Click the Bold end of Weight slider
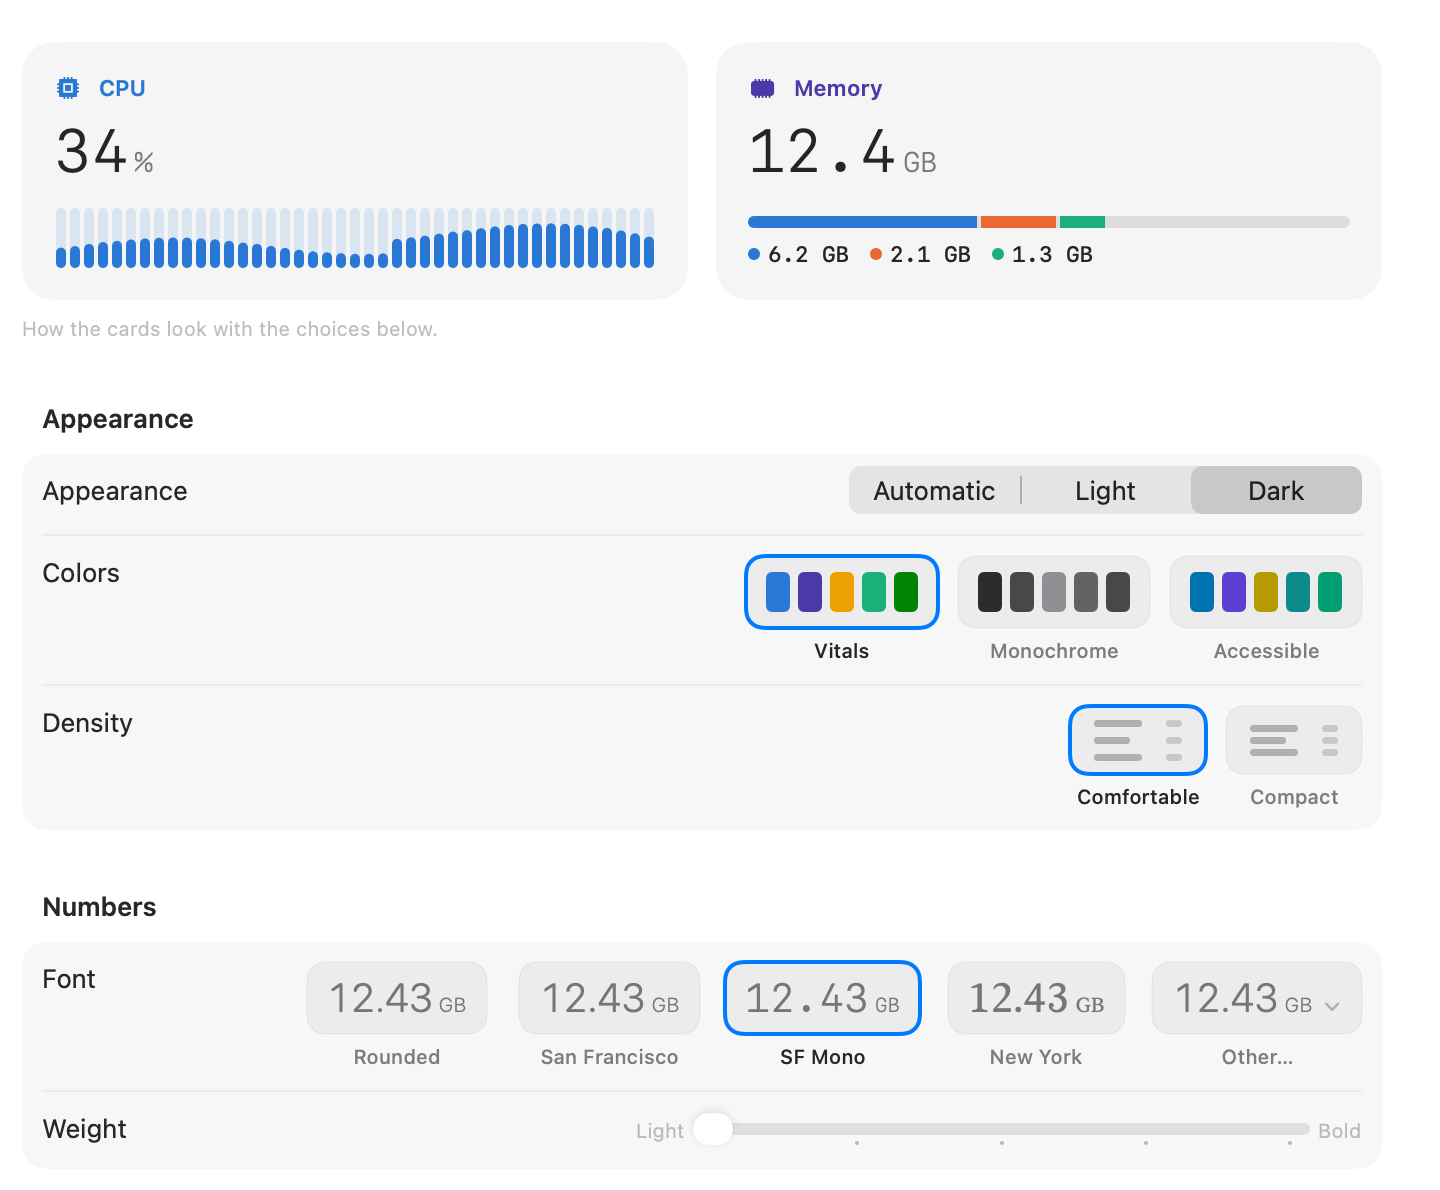The width and height of the screenshot is (1440, 1190). point(1339,1131)
